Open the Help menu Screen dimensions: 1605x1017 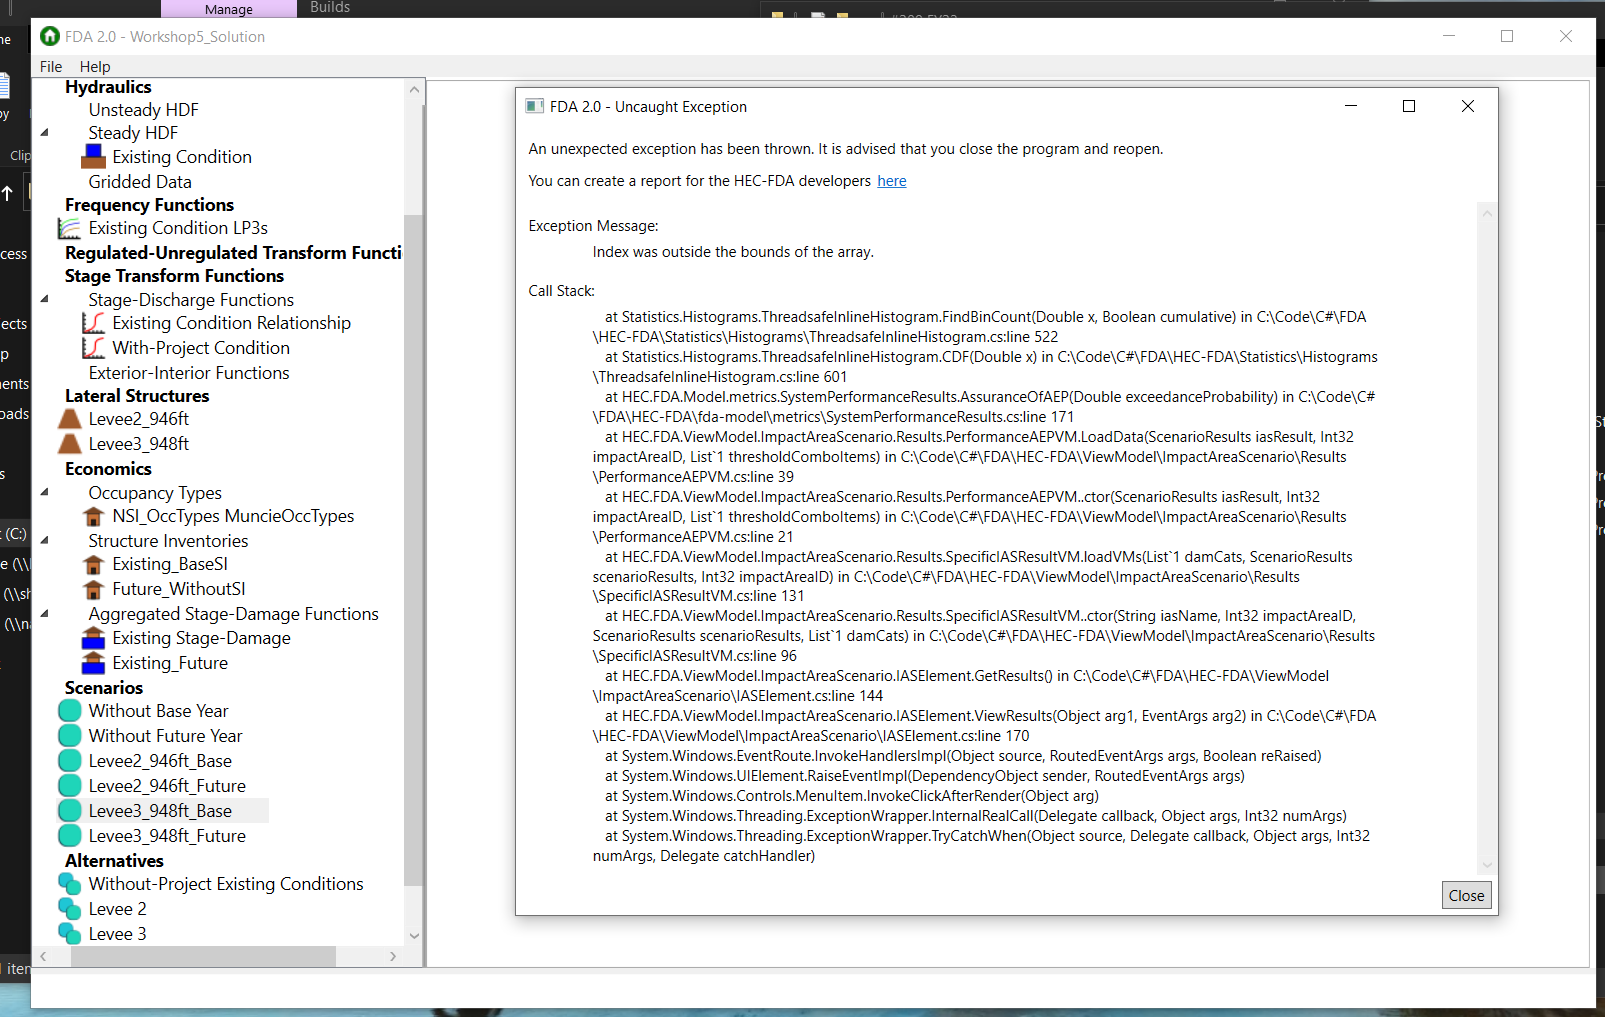tap(95, 66)
